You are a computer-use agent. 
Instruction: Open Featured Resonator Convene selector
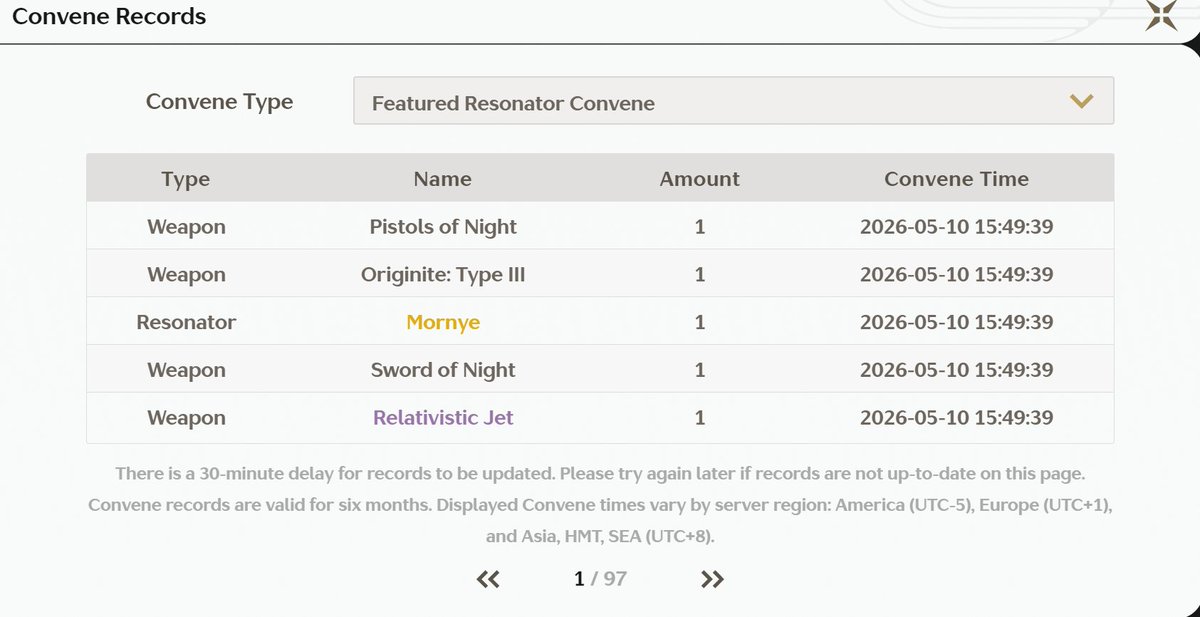[733, 101]
